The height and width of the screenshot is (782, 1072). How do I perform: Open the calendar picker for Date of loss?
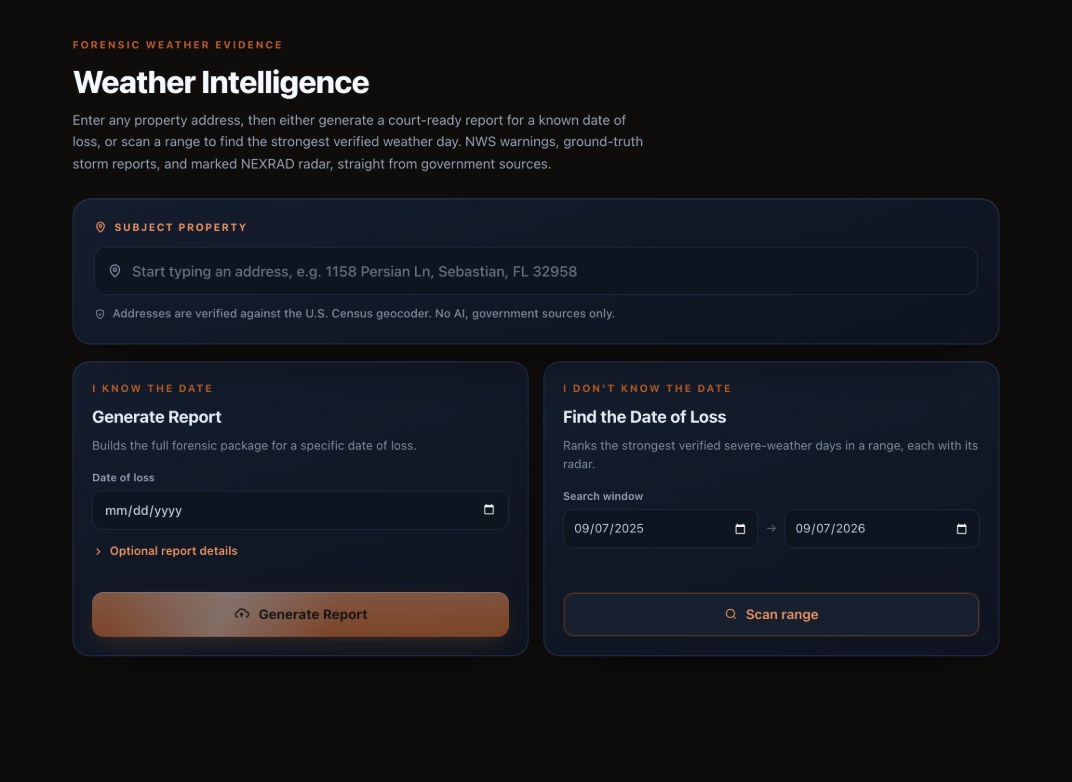point(489,509)
